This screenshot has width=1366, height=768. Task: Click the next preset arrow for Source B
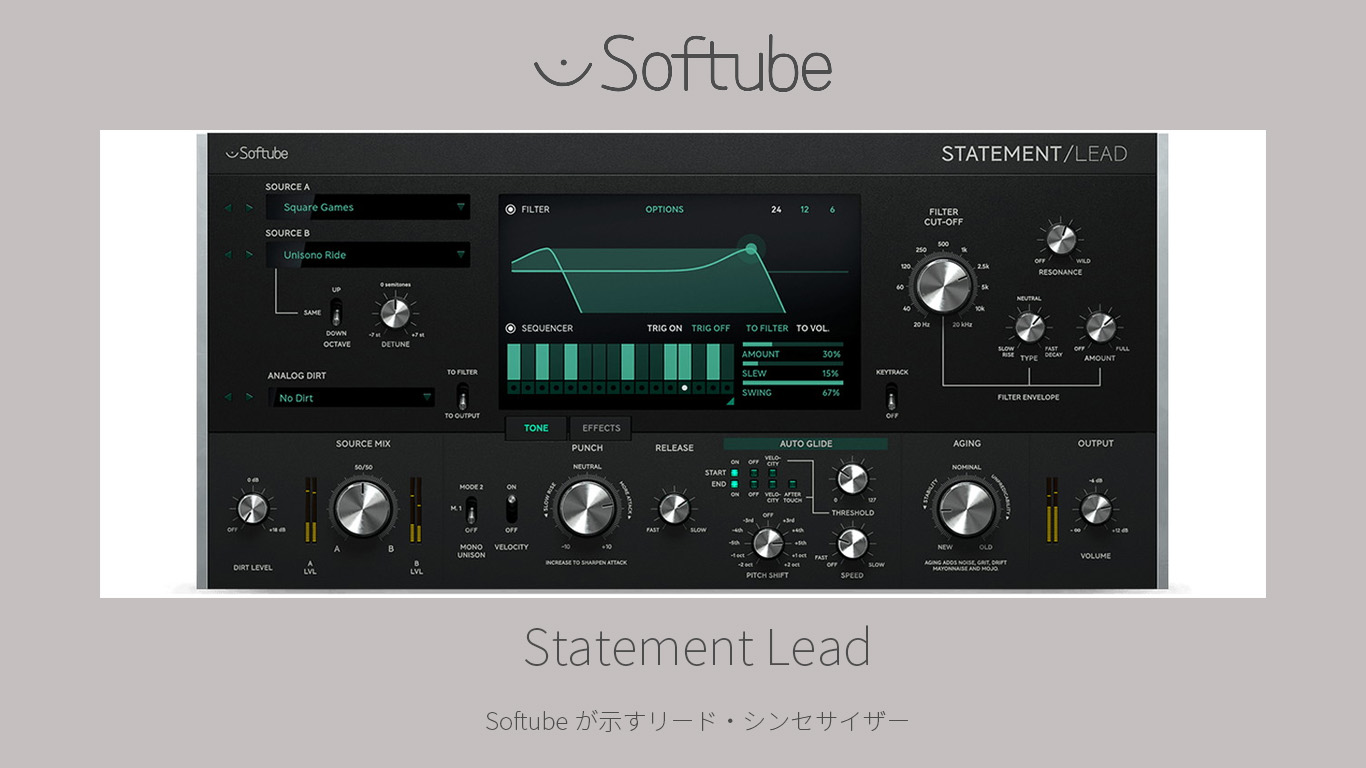[x=249, y=255]
